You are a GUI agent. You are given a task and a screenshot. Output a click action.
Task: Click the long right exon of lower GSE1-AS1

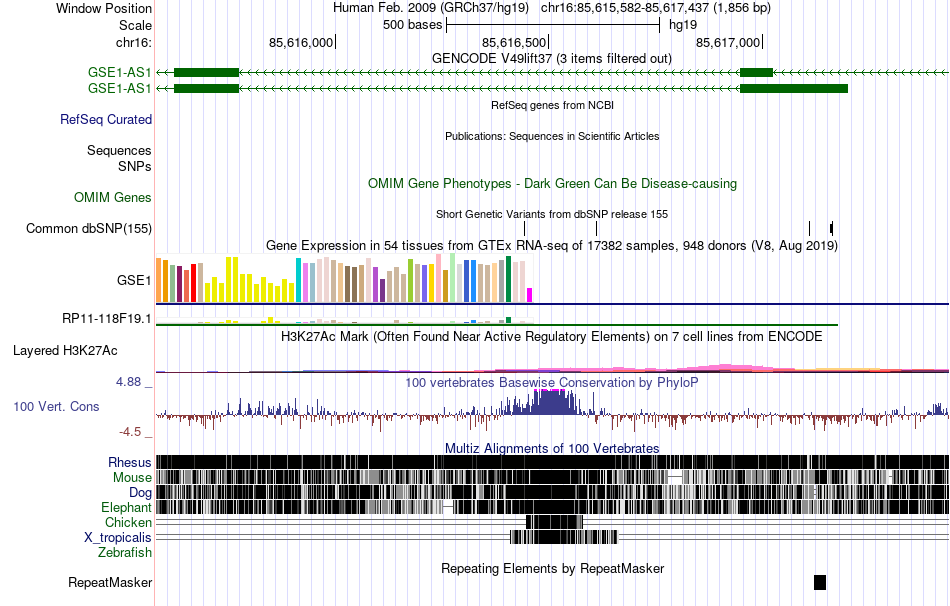click(794, 88)
